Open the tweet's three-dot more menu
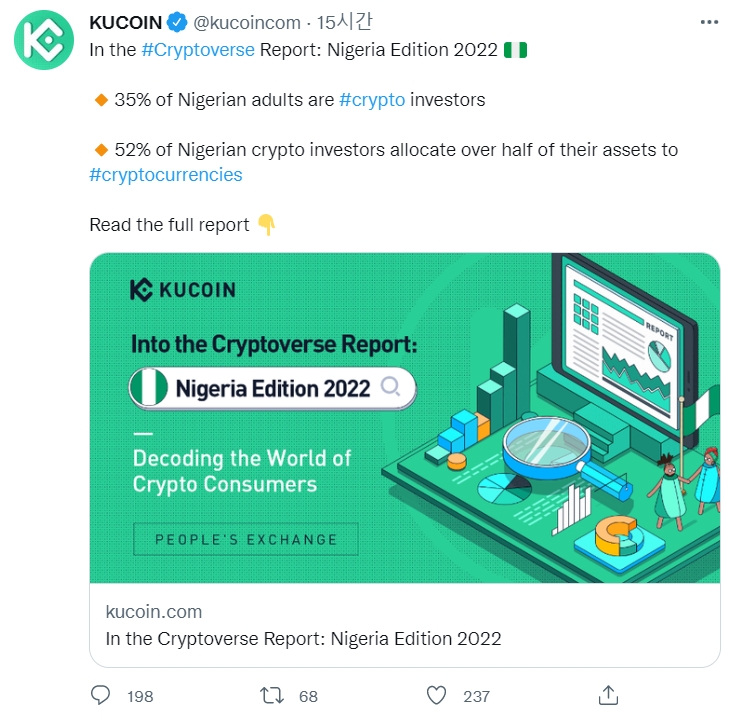 tap(709, 24)
